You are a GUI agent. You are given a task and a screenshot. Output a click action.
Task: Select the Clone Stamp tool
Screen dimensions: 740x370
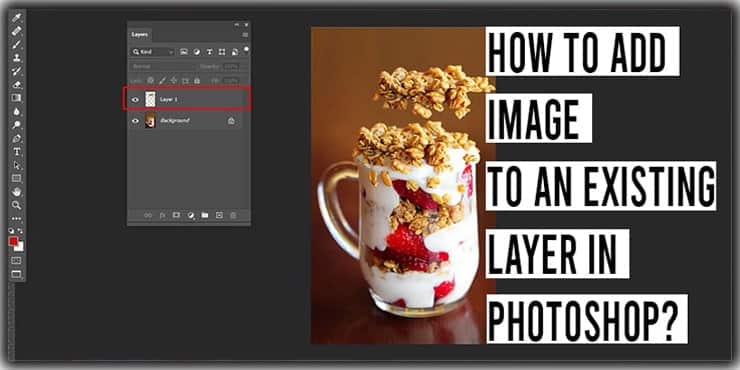point(17,58)
